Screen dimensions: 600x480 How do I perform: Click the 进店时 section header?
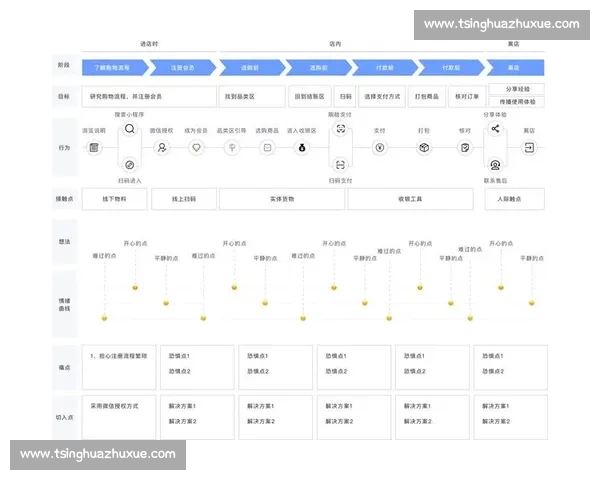pos(149,44)
